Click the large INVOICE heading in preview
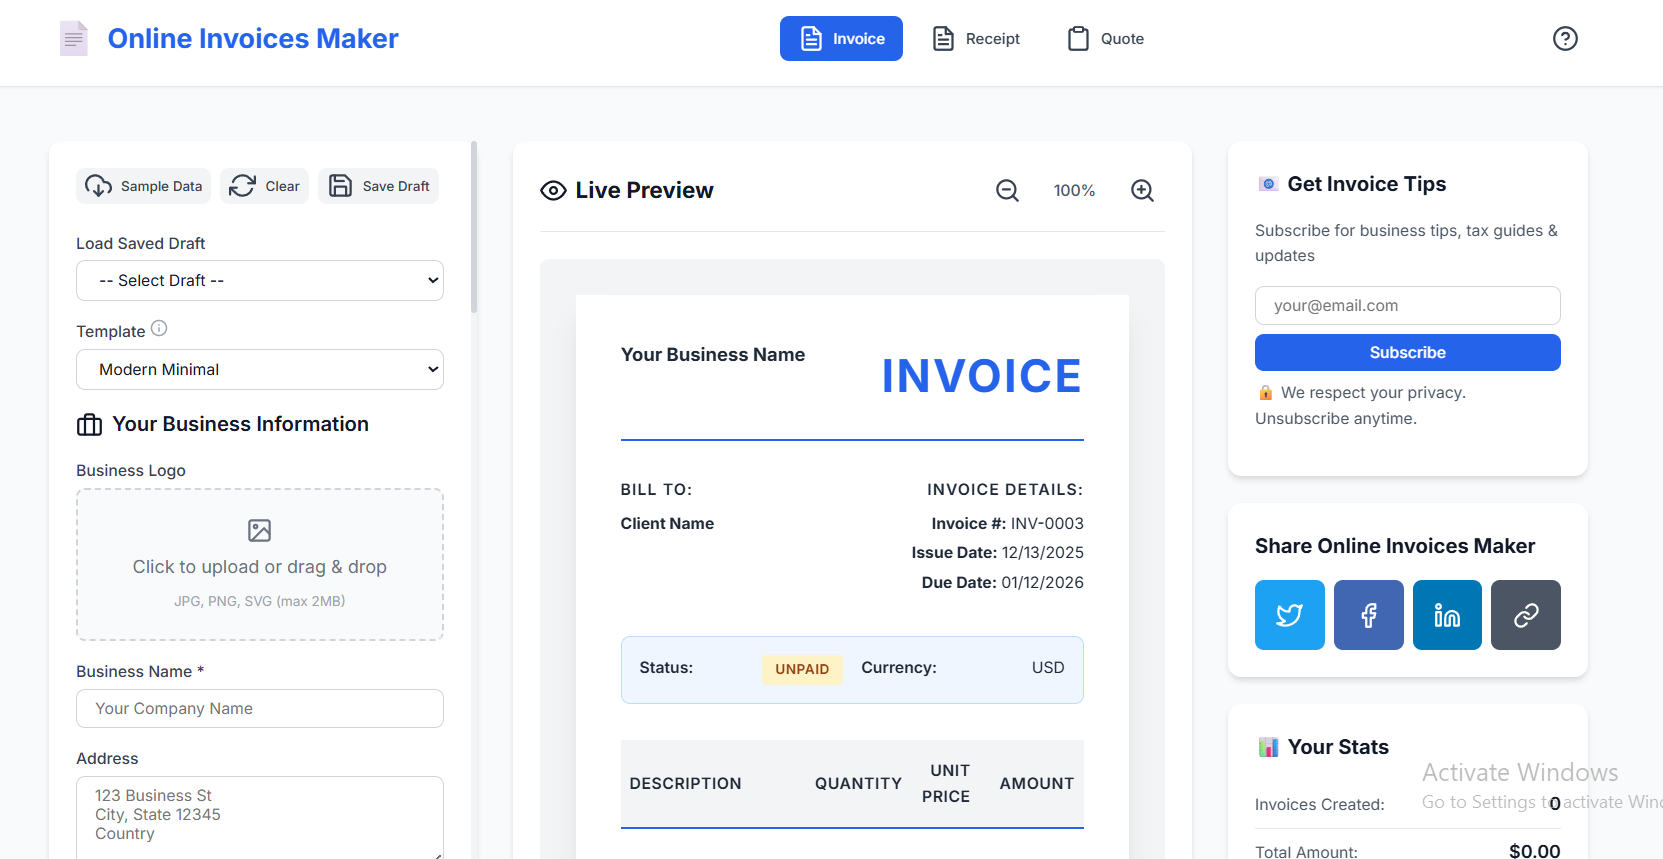The width and height of the screenshot is (1663, 859). point(981,376)
